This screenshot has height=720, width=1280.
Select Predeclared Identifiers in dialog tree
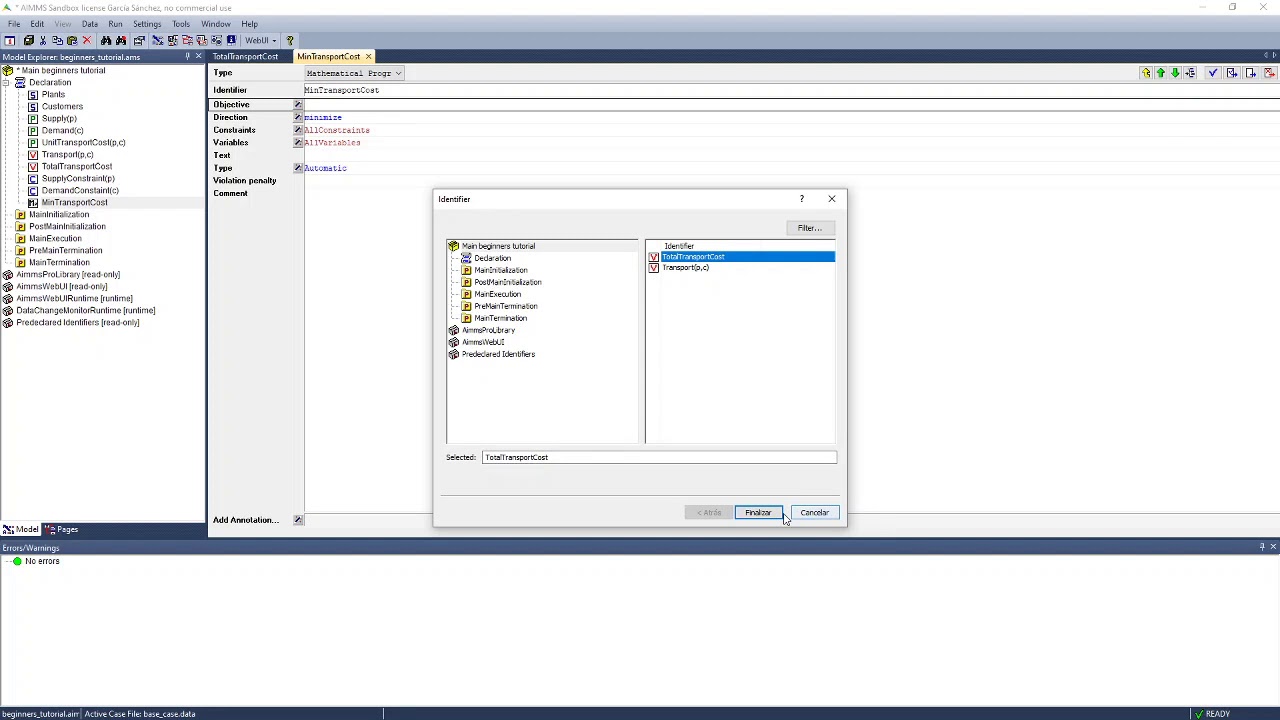[x=498, y=354]
